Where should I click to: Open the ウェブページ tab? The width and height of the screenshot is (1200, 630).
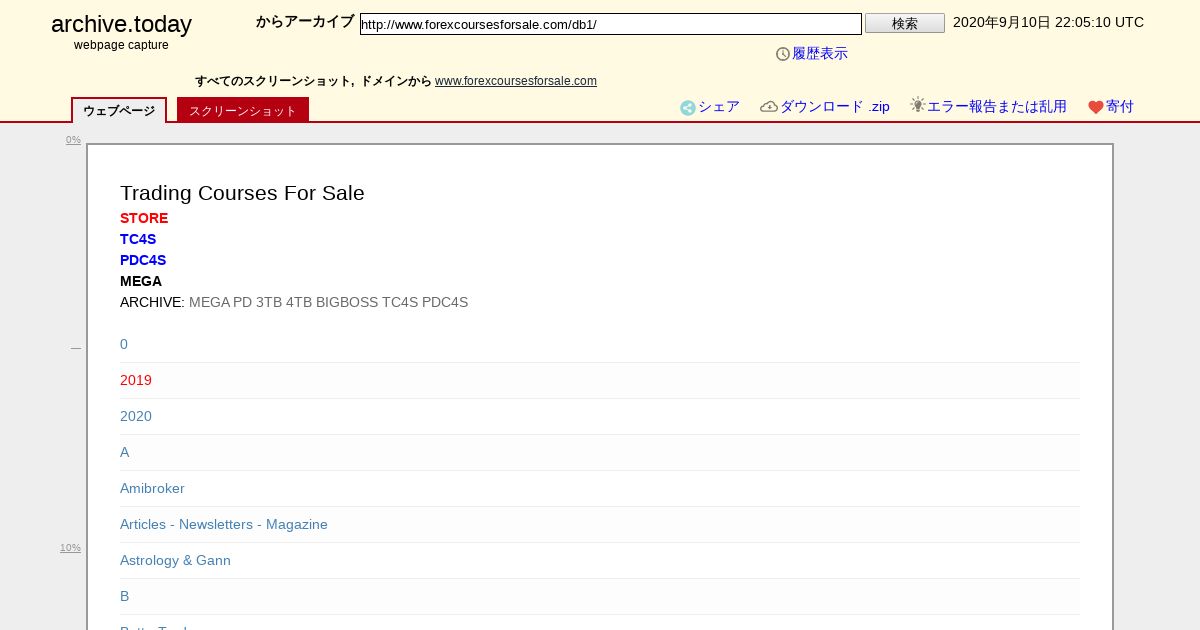coord(119,110)
